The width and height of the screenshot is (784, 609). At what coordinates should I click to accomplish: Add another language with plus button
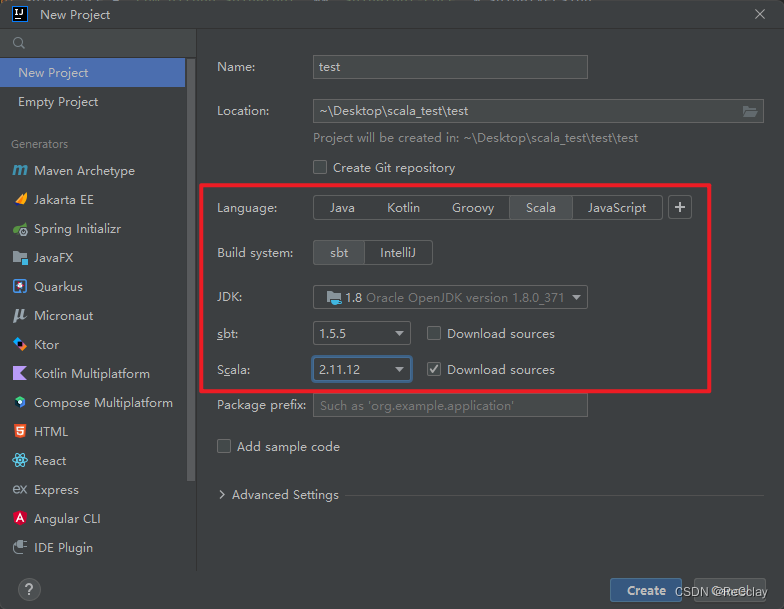click(680, 208)
